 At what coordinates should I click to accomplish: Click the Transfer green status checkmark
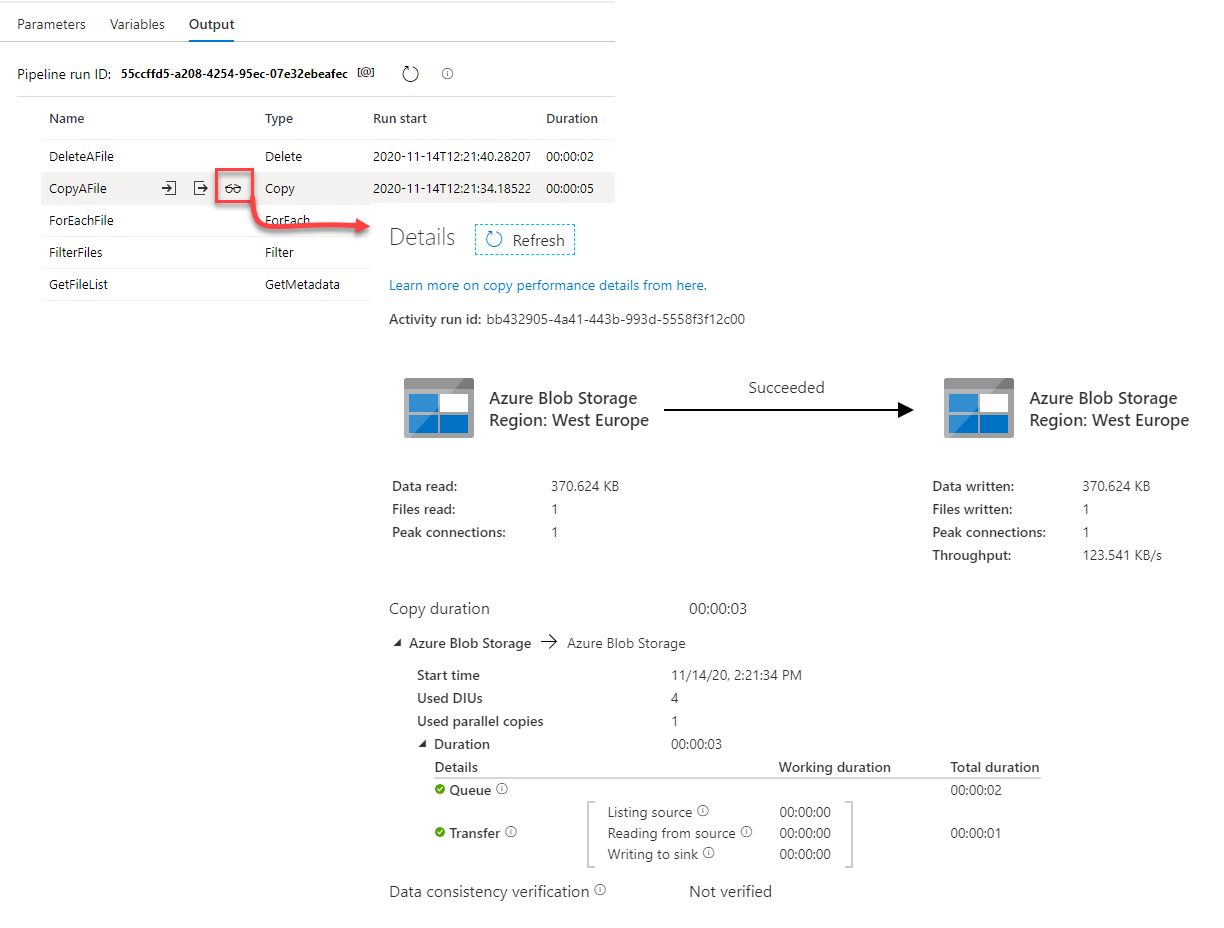440,833
